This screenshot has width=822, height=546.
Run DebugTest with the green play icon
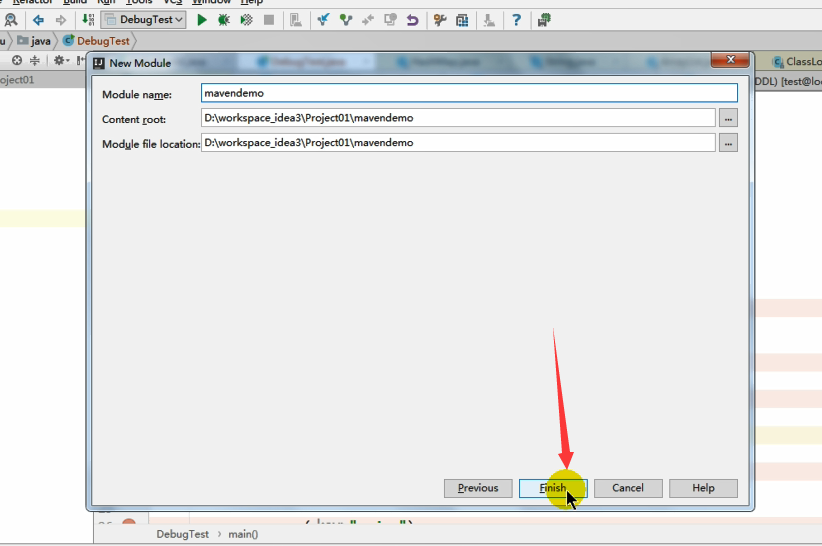pyautogui.click(x=202, y=20)
